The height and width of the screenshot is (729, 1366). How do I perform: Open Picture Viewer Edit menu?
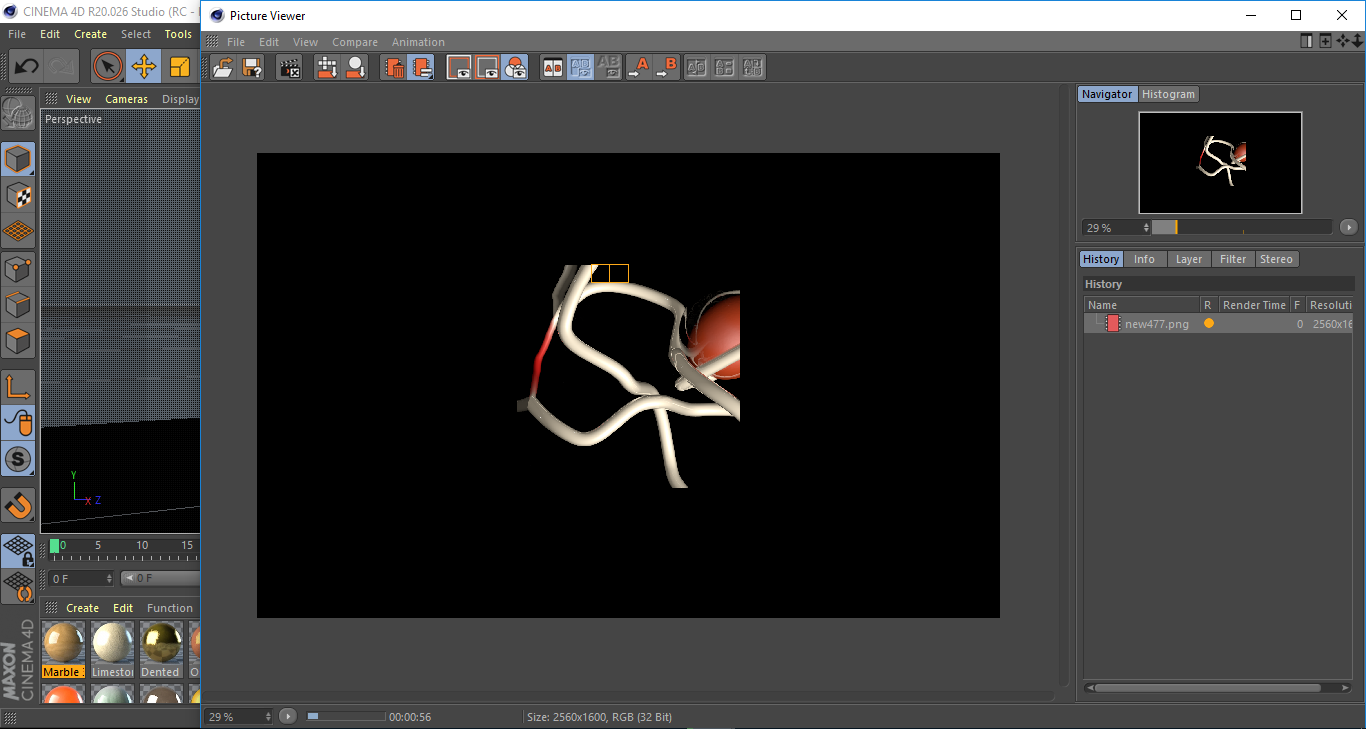click(269, 42)
